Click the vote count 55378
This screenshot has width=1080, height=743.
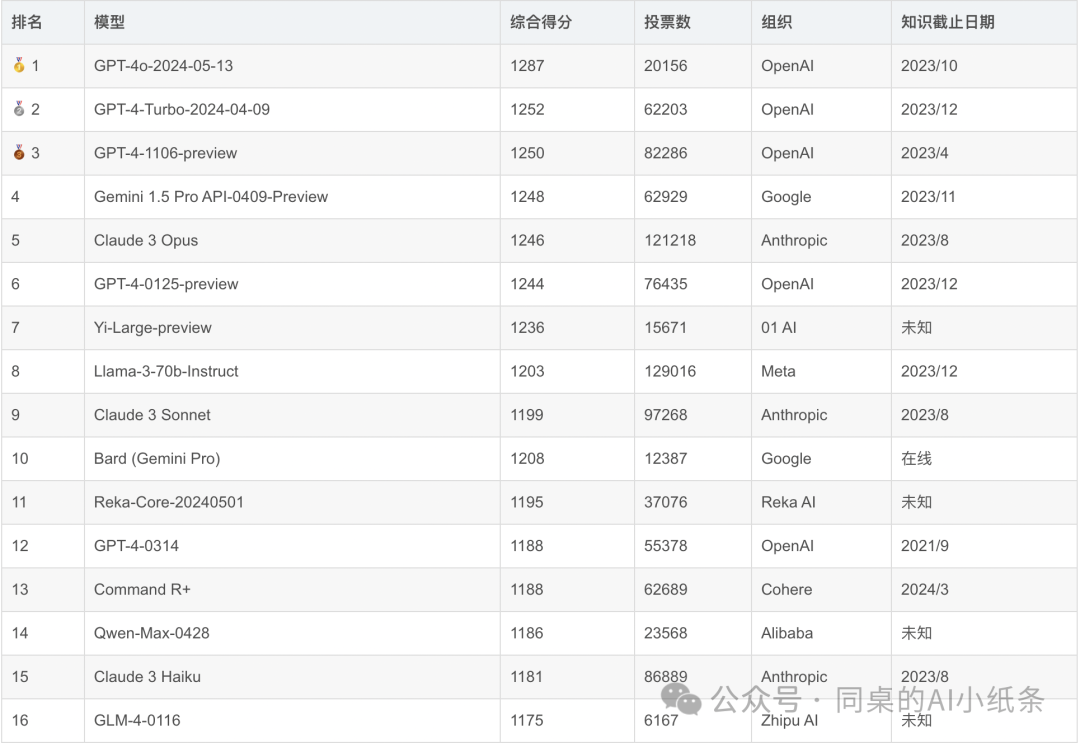(665, 545)
